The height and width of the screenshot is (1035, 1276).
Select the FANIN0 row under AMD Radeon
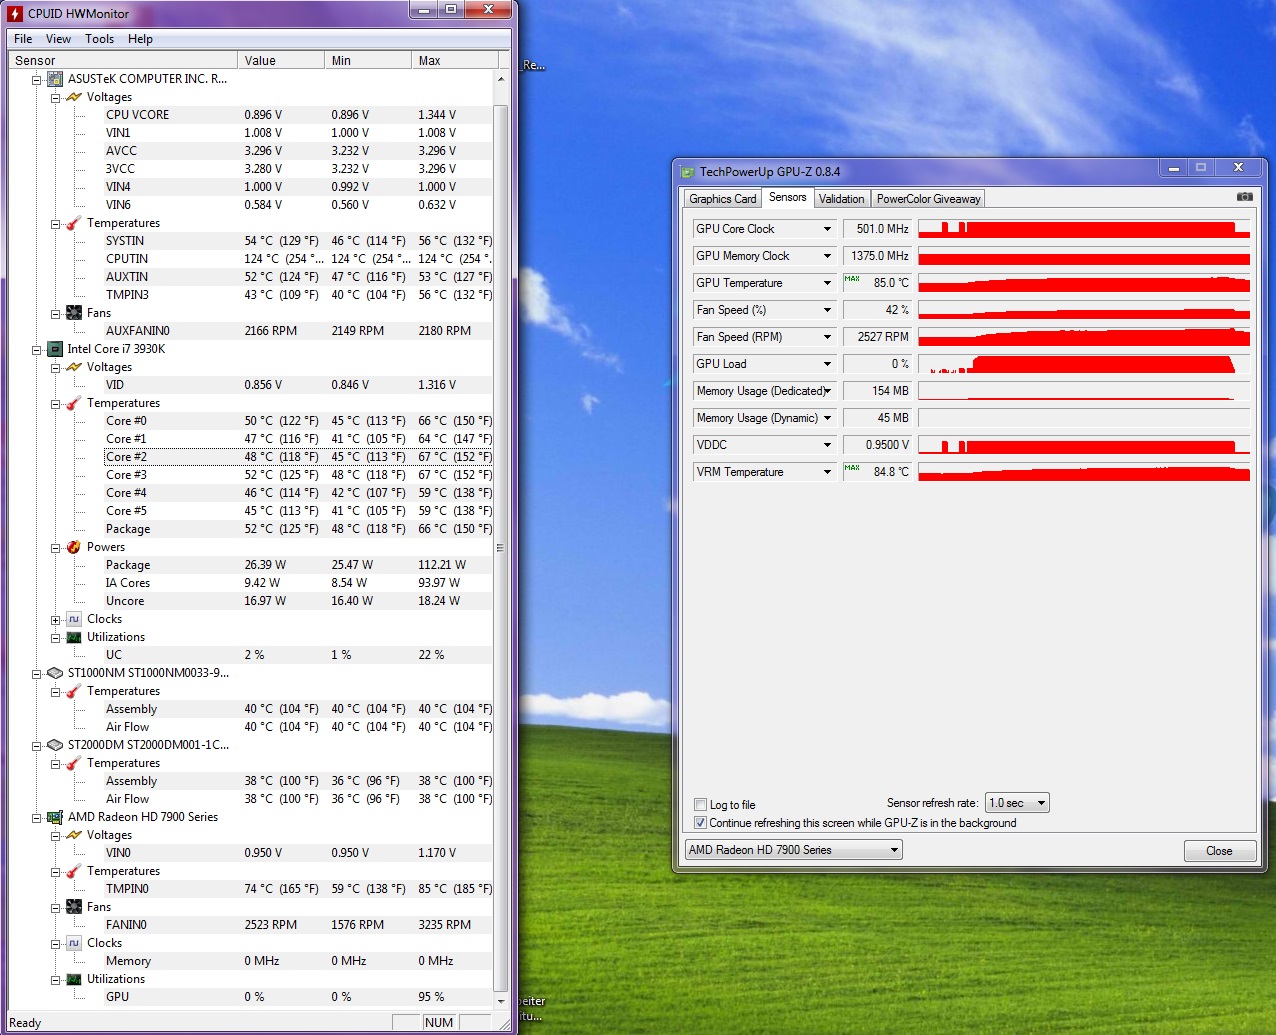tap(298, 925)
